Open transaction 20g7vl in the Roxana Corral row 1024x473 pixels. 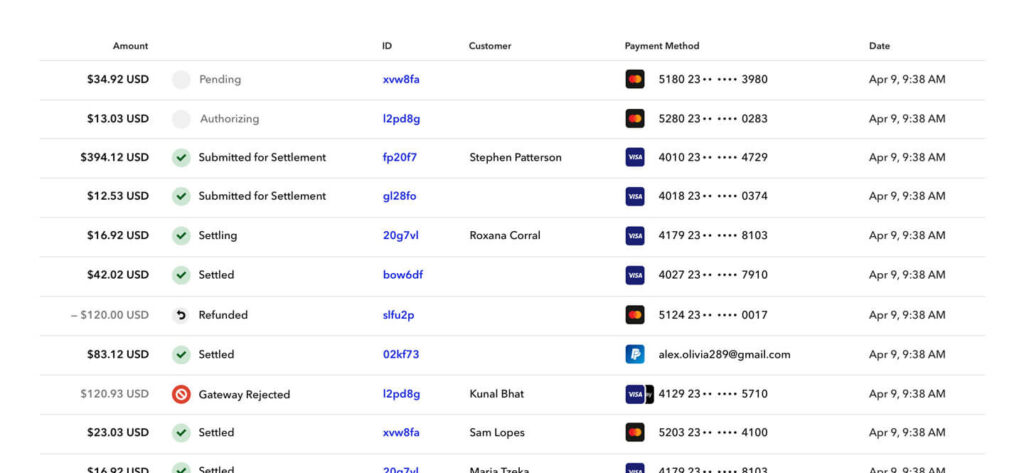point(401,236)
